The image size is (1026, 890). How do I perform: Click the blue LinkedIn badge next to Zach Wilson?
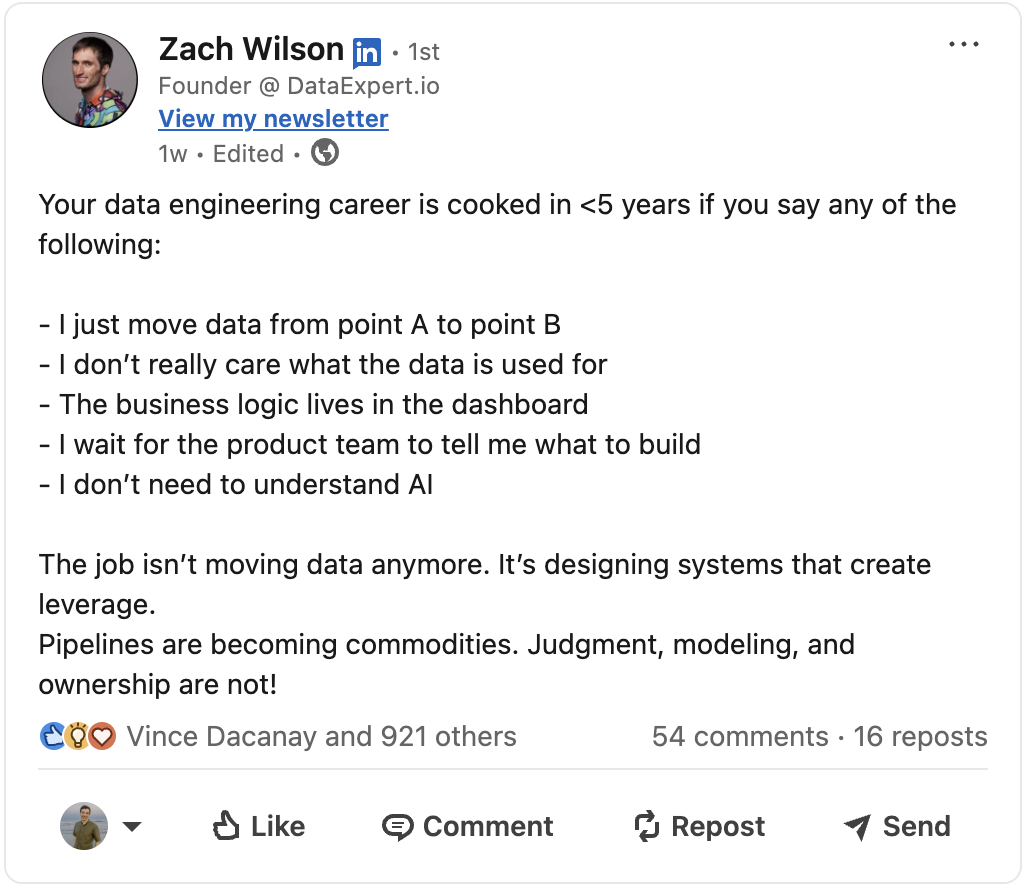tap(366, 50)
